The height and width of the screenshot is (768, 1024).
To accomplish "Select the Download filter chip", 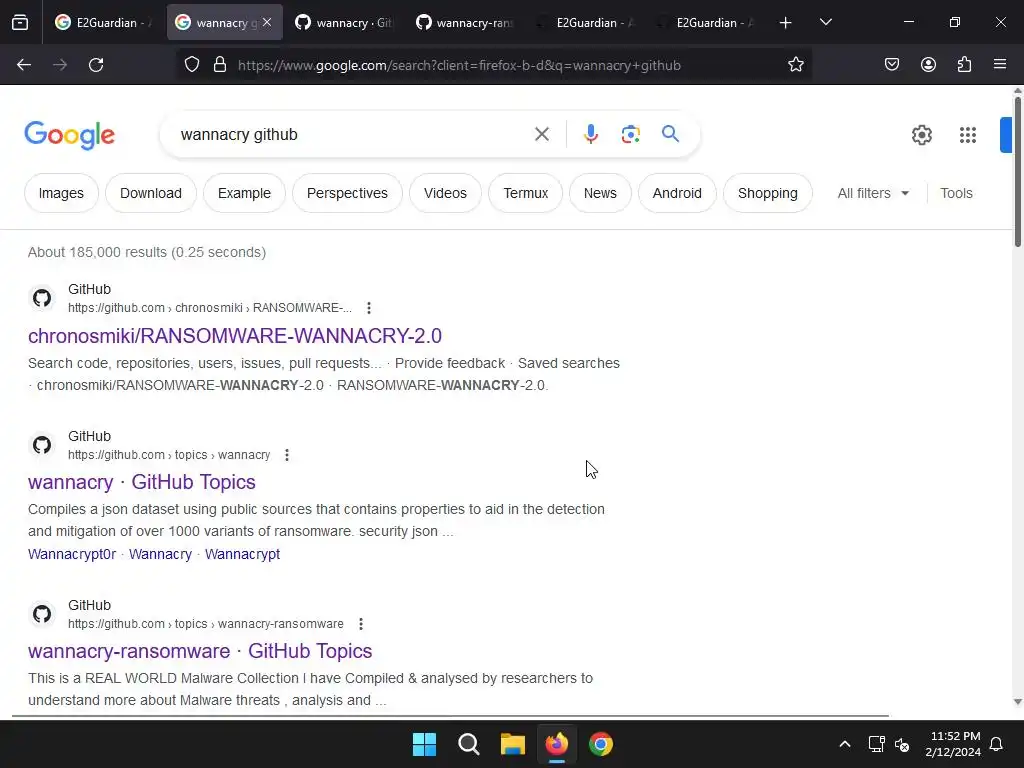I will (x=151, y=193).
